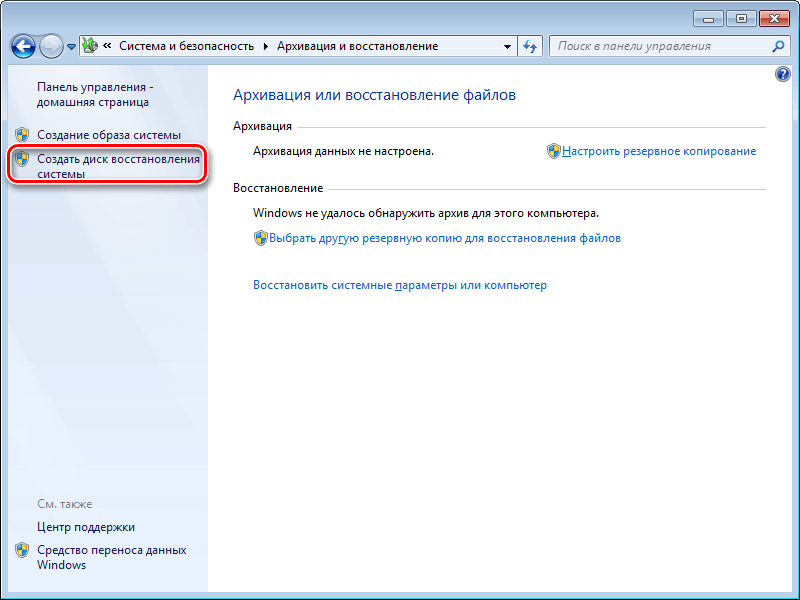
Task: Click text 'Windows не удалось обнаружить архив'
Action: click(361, 213)
